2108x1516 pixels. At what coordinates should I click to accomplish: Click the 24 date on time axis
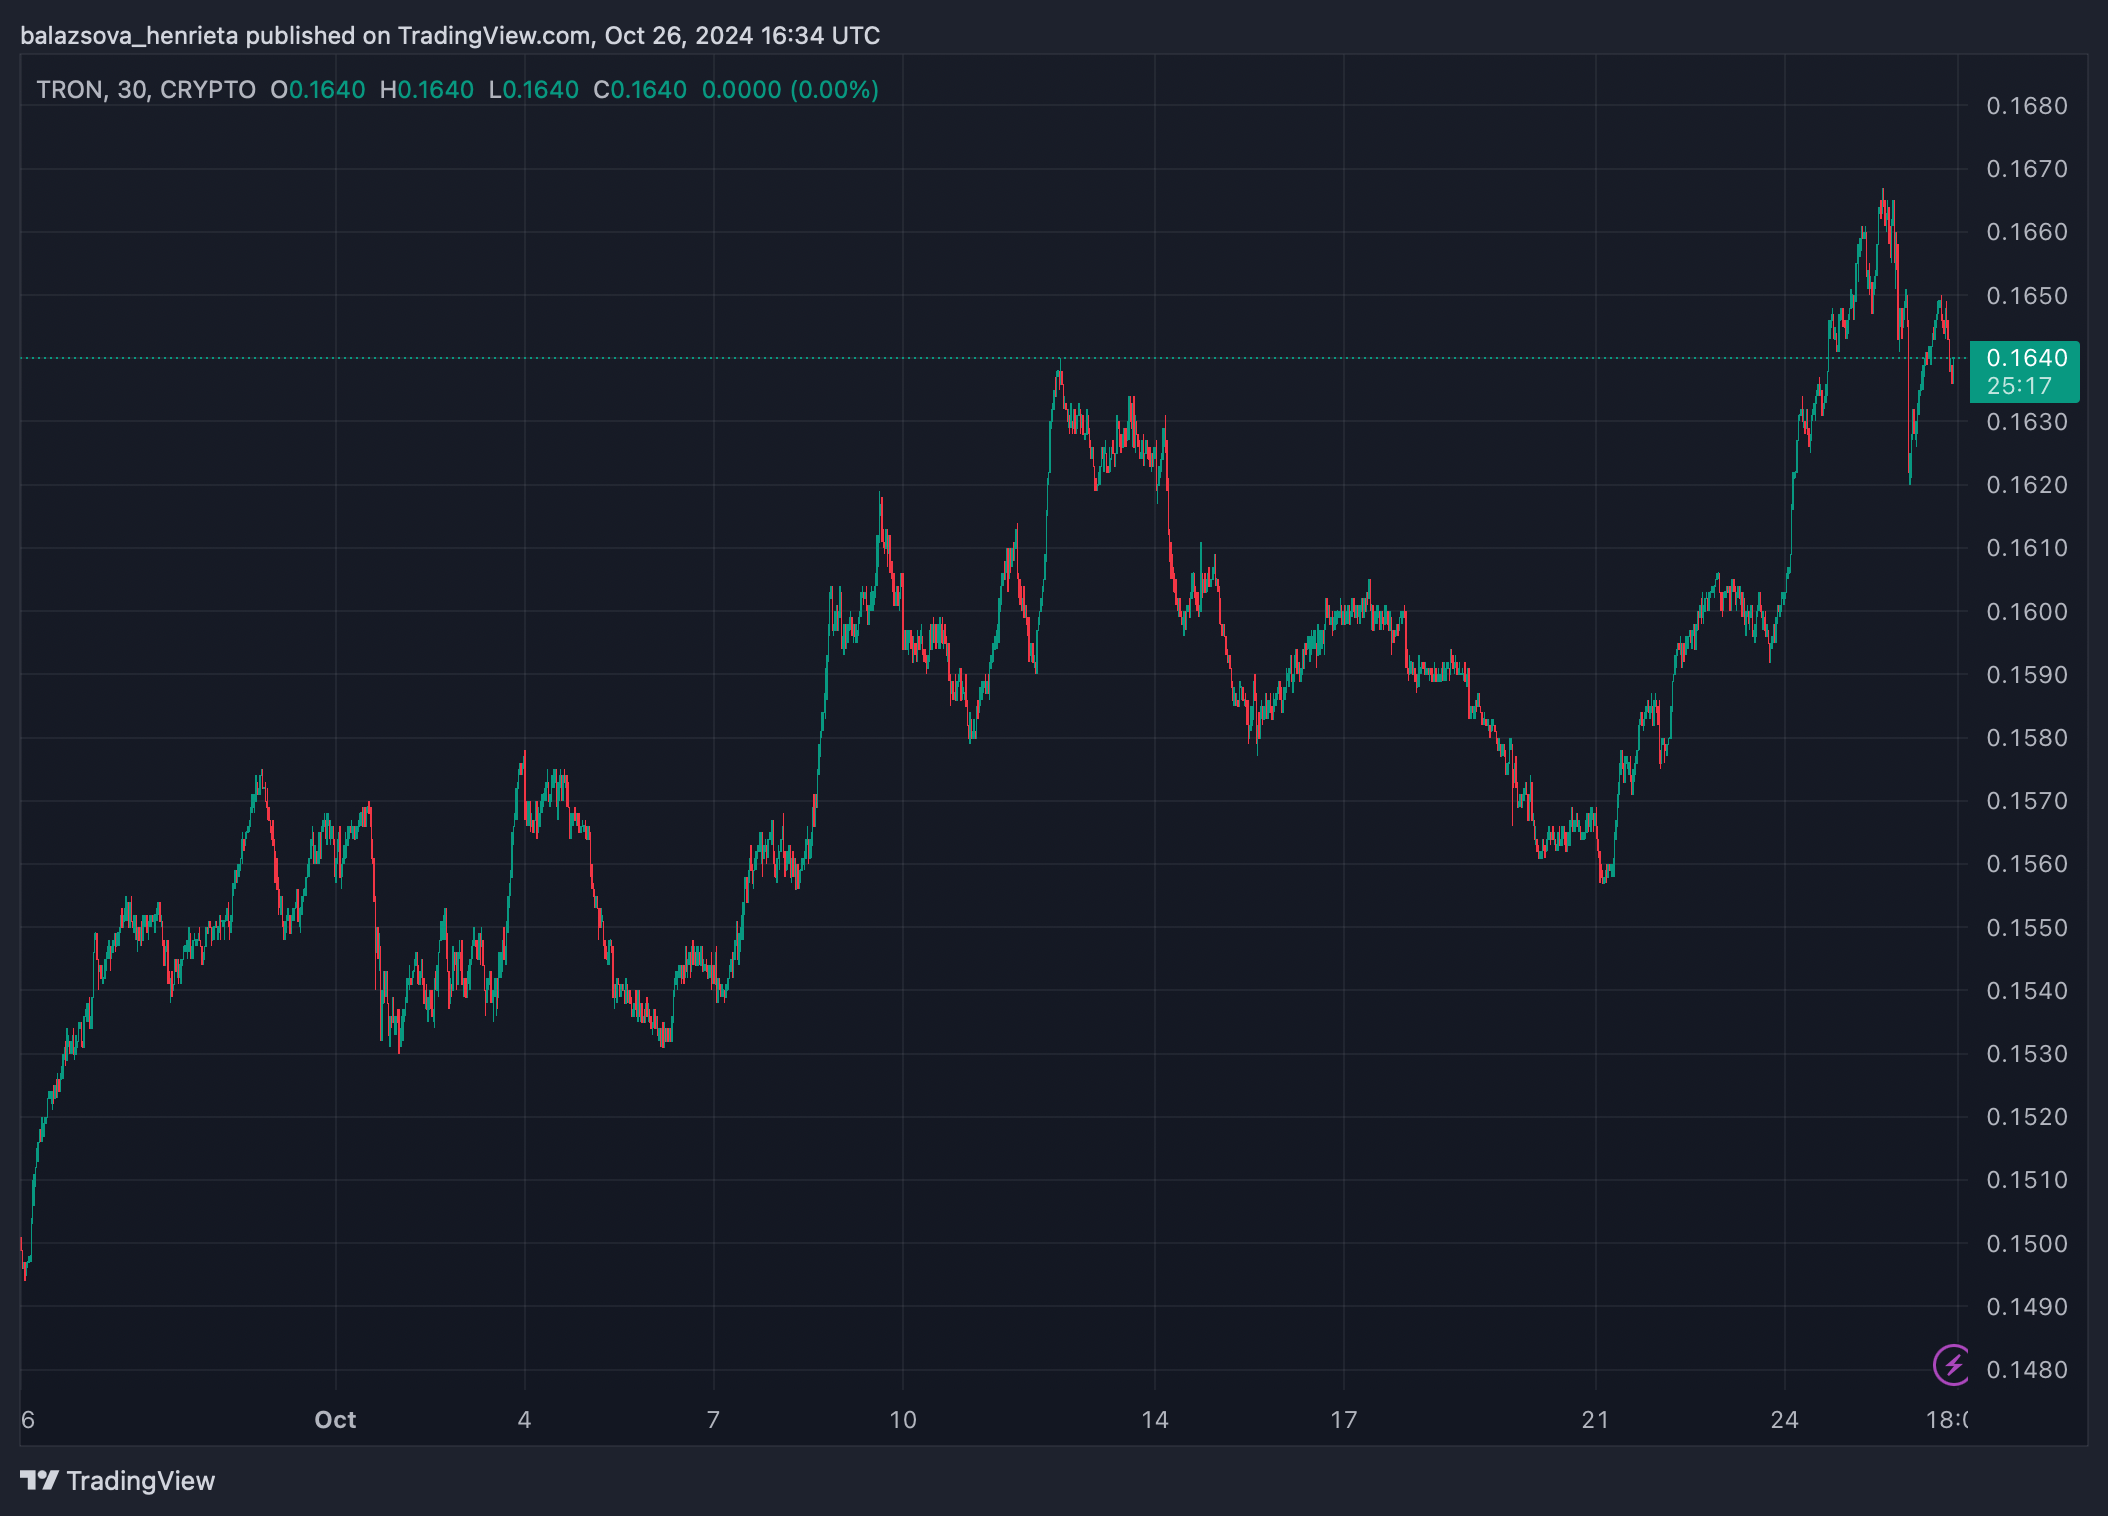pos(1784,1420)
